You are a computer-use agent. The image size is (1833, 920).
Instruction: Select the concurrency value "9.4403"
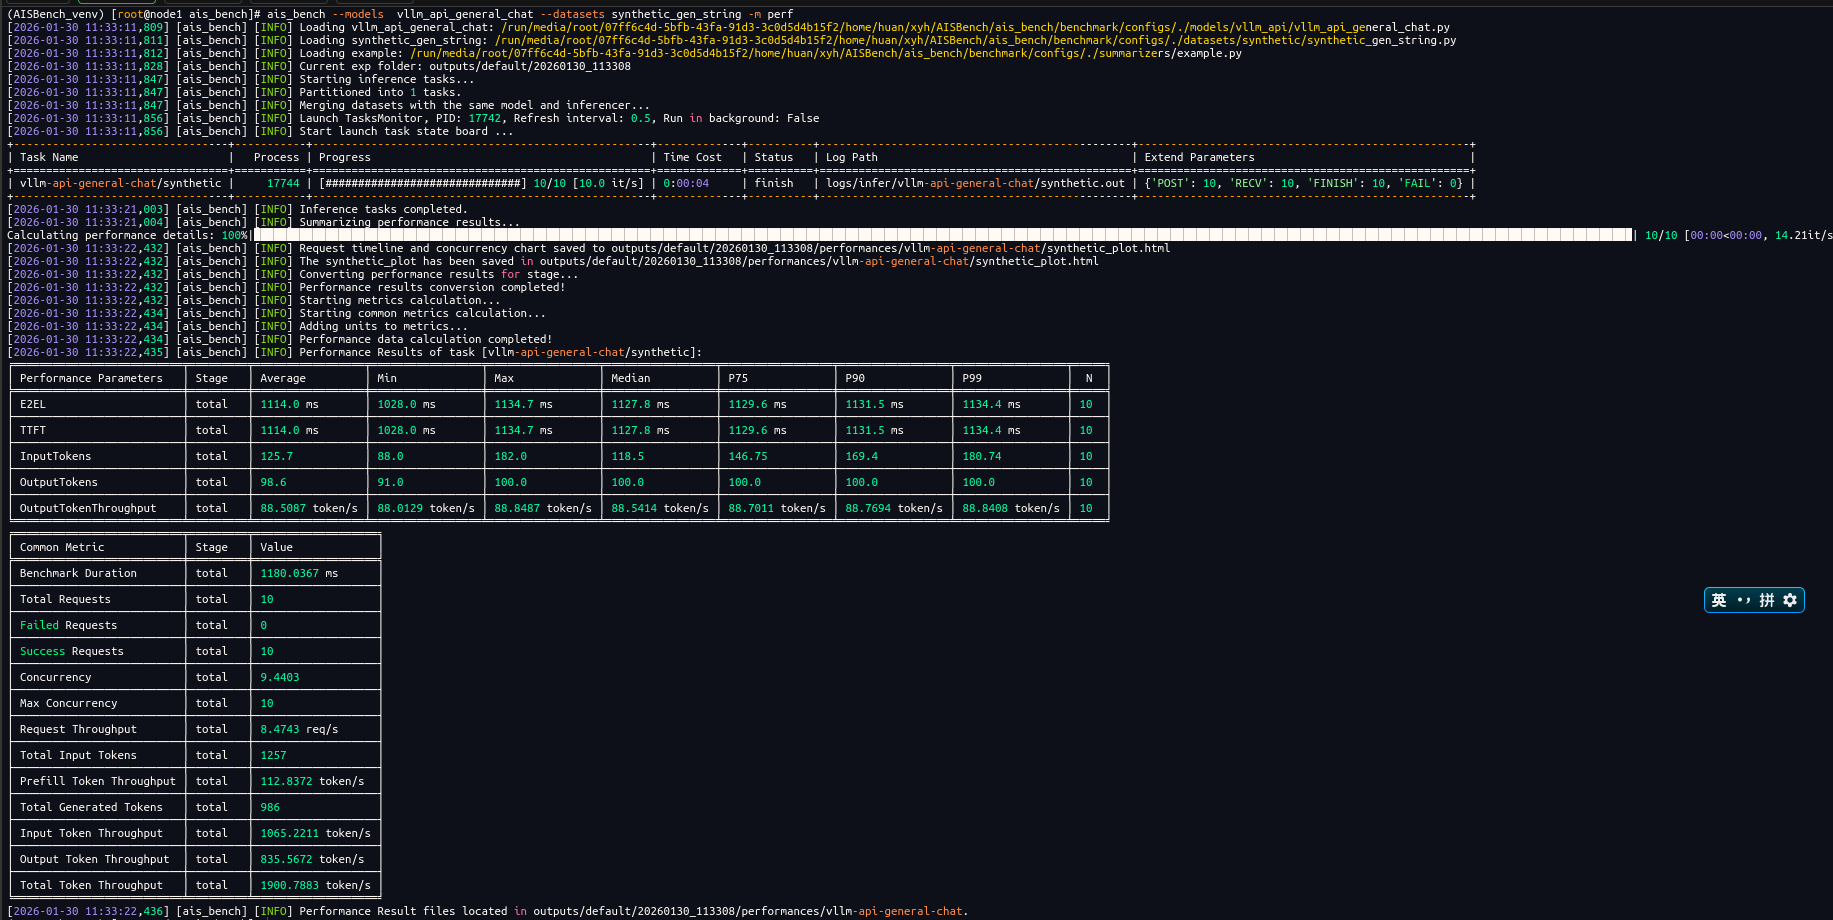point(280,677)
